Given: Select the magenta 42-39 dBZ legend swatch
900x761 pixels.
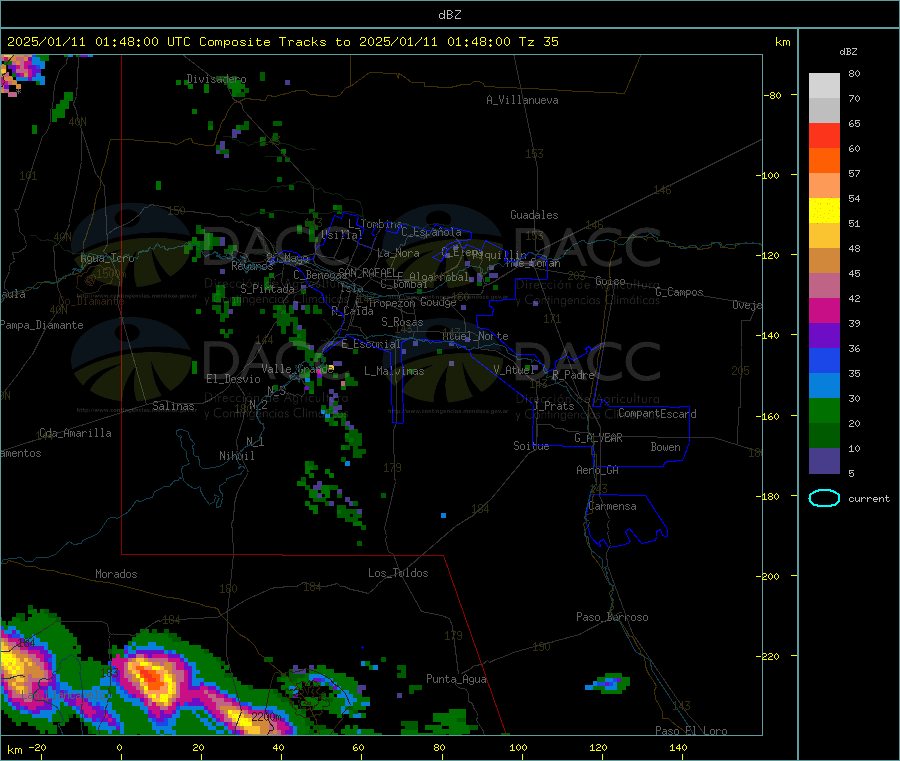Looking at the screenshot, I should [824, 310].
